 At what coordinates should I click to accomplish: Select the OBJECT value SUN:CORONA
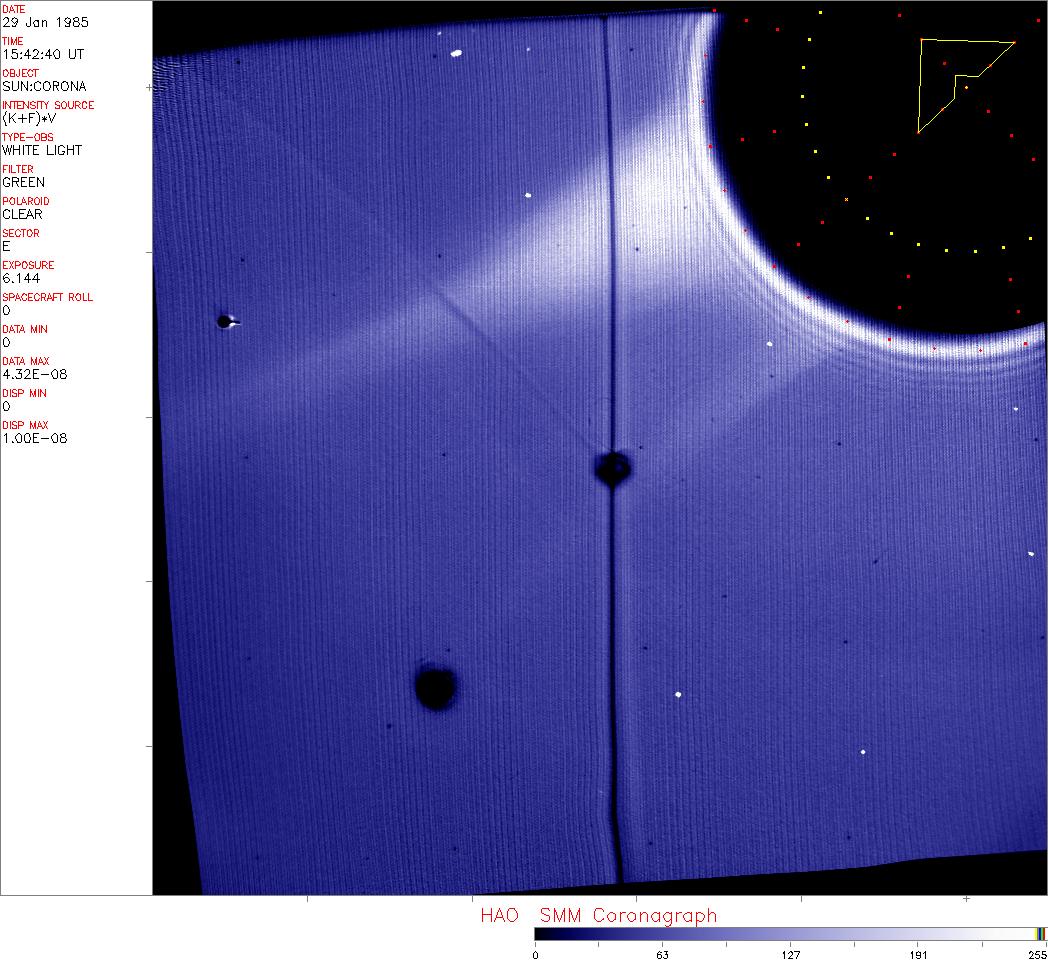tap(44, 86)
